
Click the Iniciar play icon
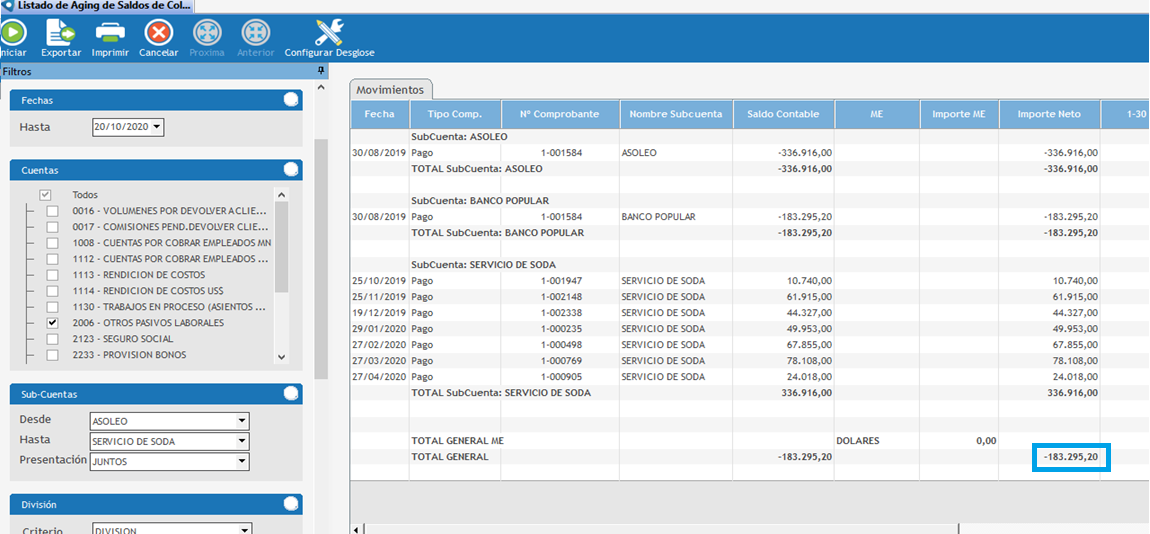pyautogui.click(x=13, y=33)
